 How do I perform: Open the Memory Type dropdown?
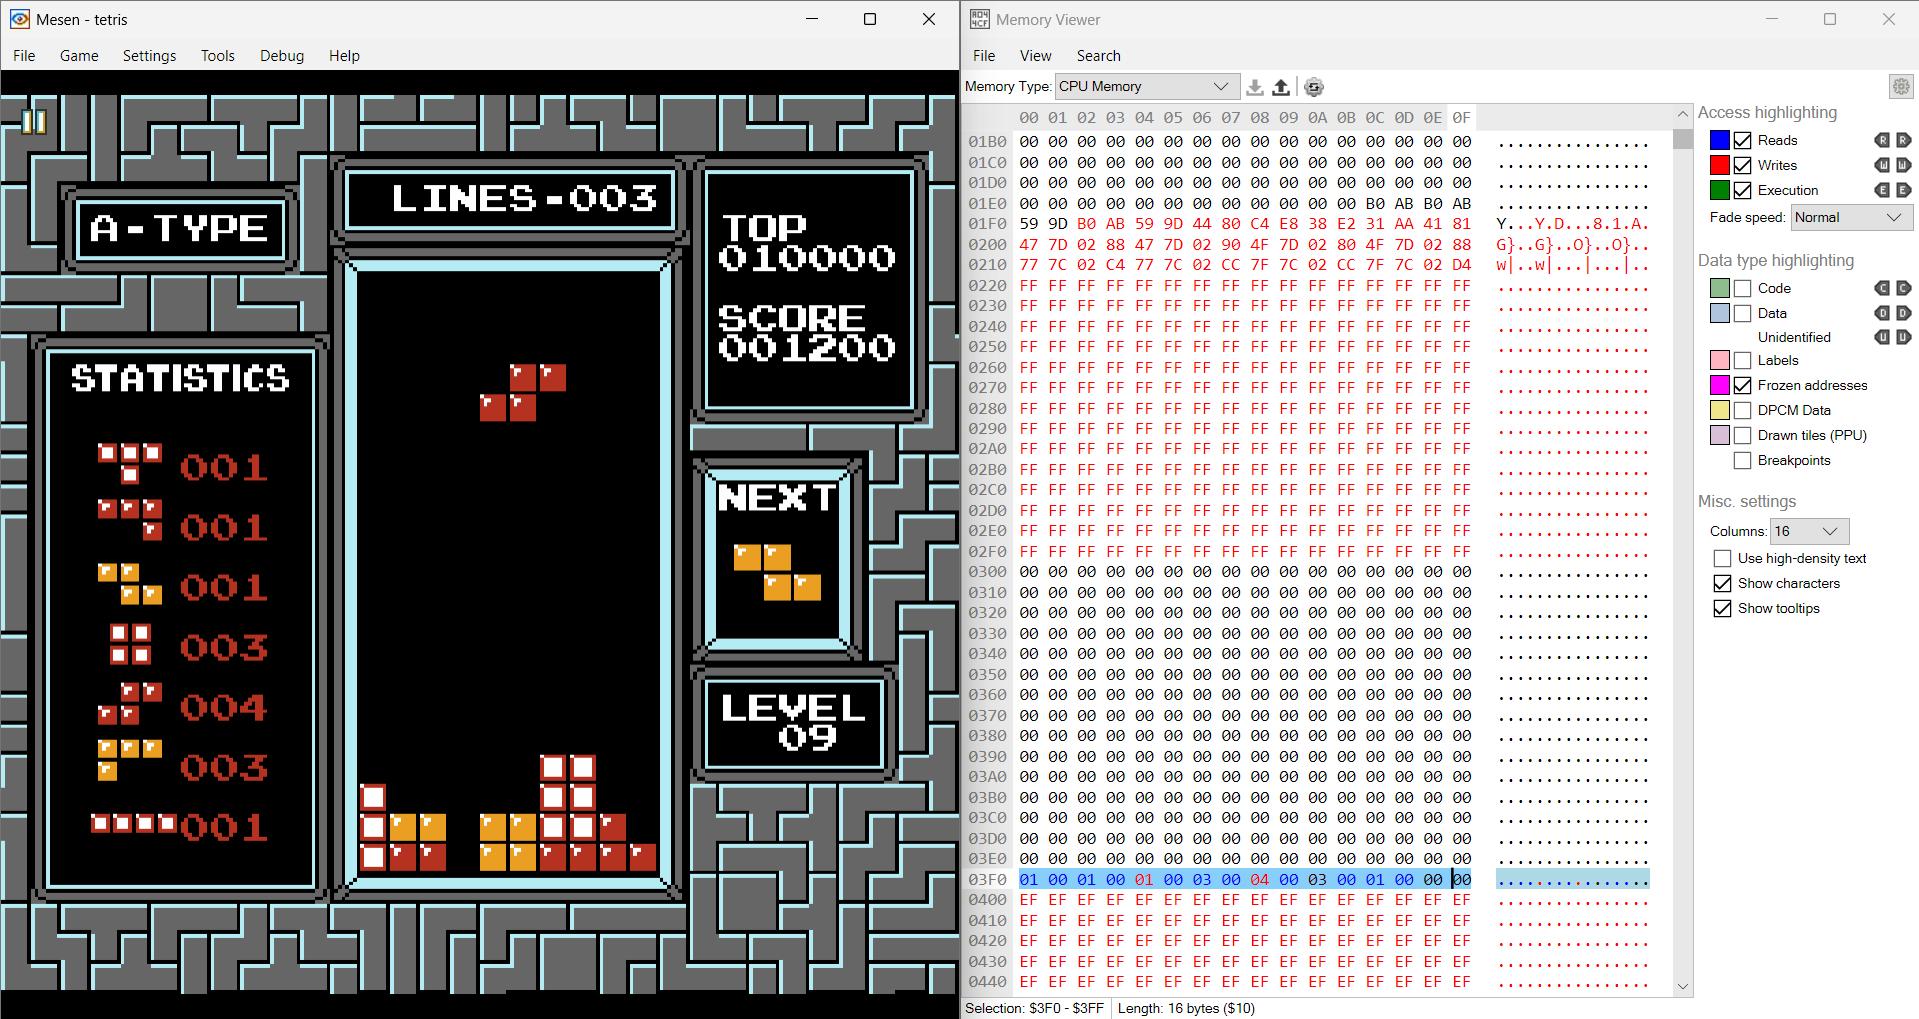click(x=1147, y=87)
